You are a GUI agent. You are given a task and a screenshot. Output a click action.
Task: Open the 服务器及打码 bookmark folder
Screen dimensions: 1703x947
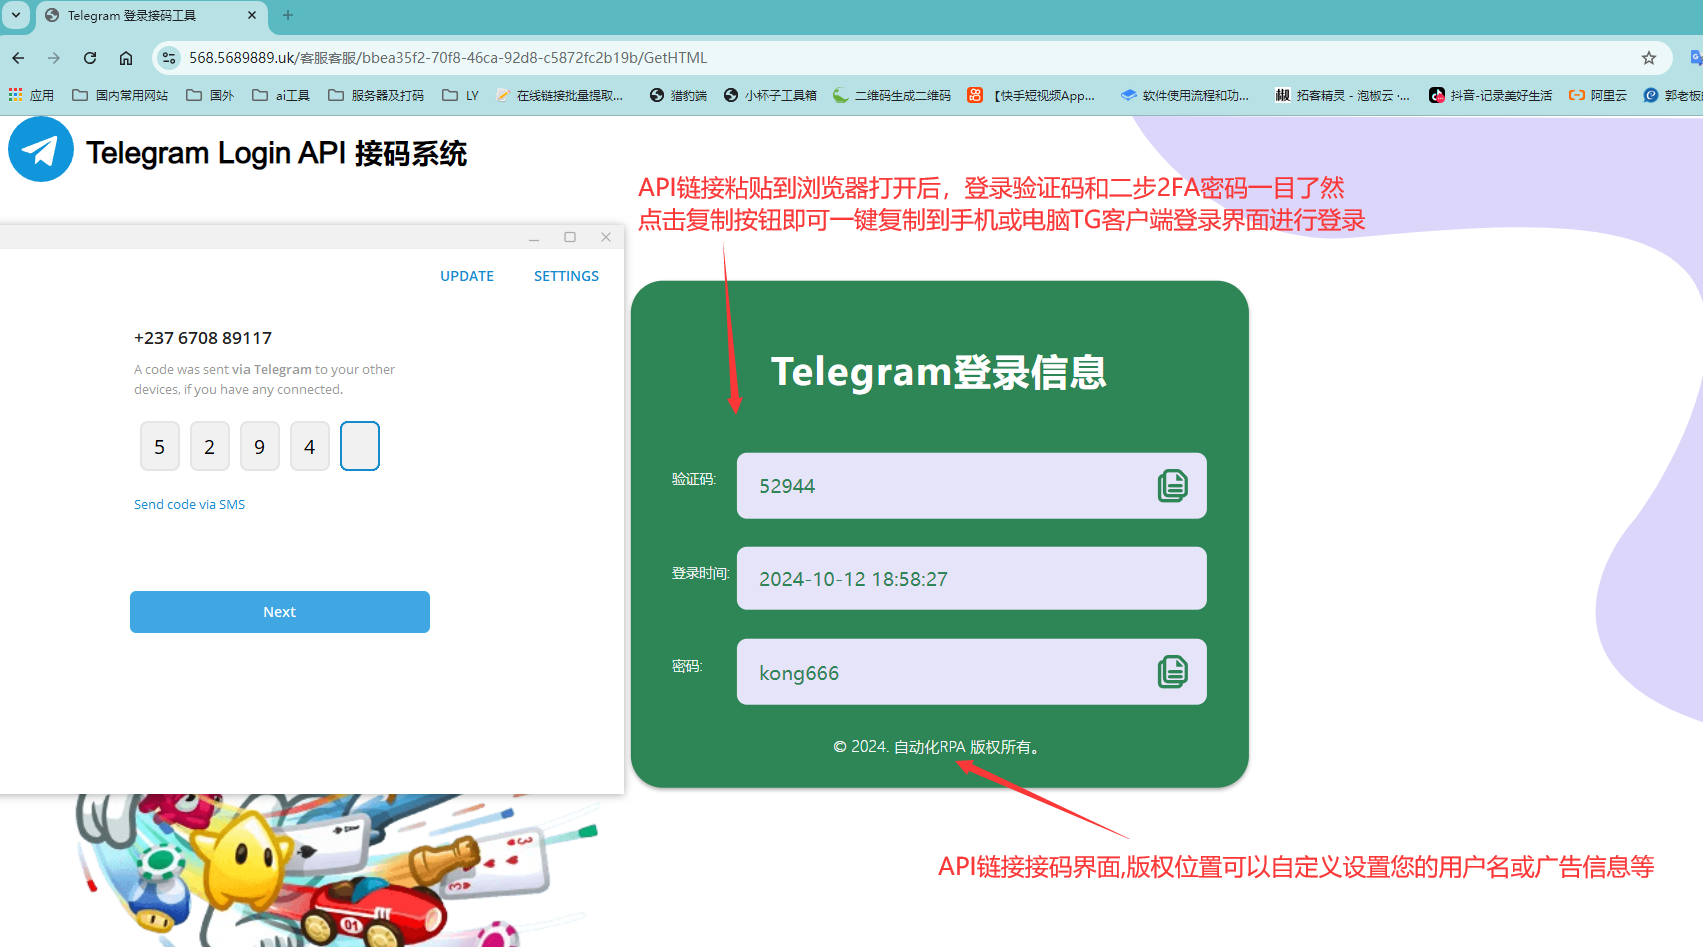pos(376,95)
